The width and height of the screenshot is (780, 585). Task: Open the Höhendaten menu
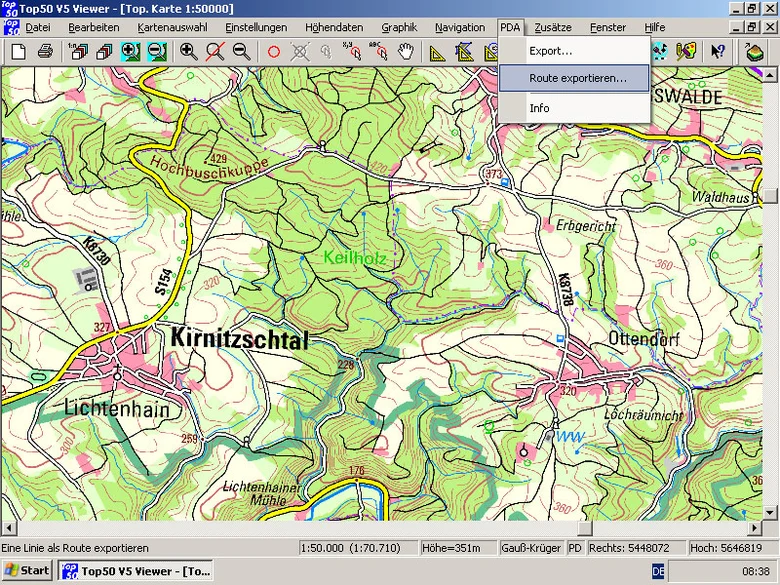[334, 27]
